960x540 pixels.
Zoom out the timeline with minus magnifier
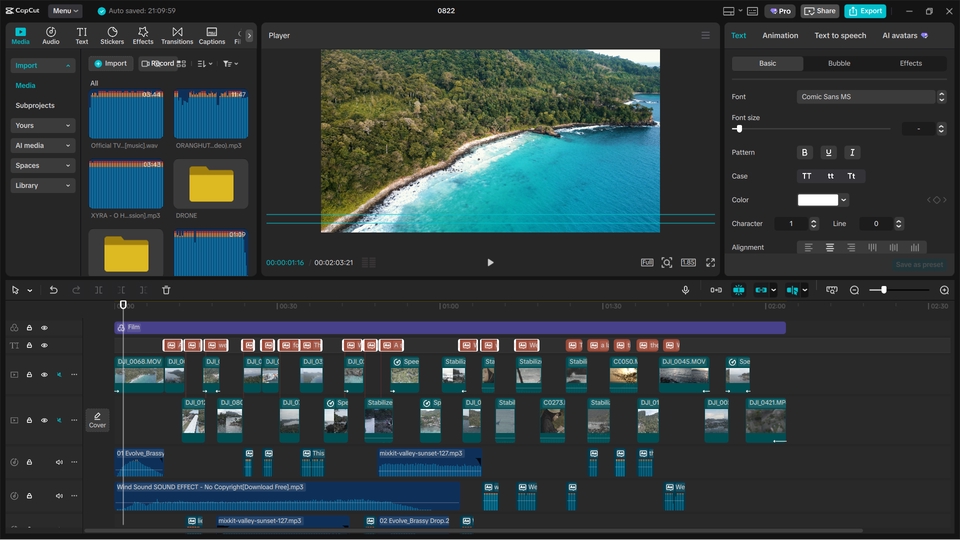[855, 290]
